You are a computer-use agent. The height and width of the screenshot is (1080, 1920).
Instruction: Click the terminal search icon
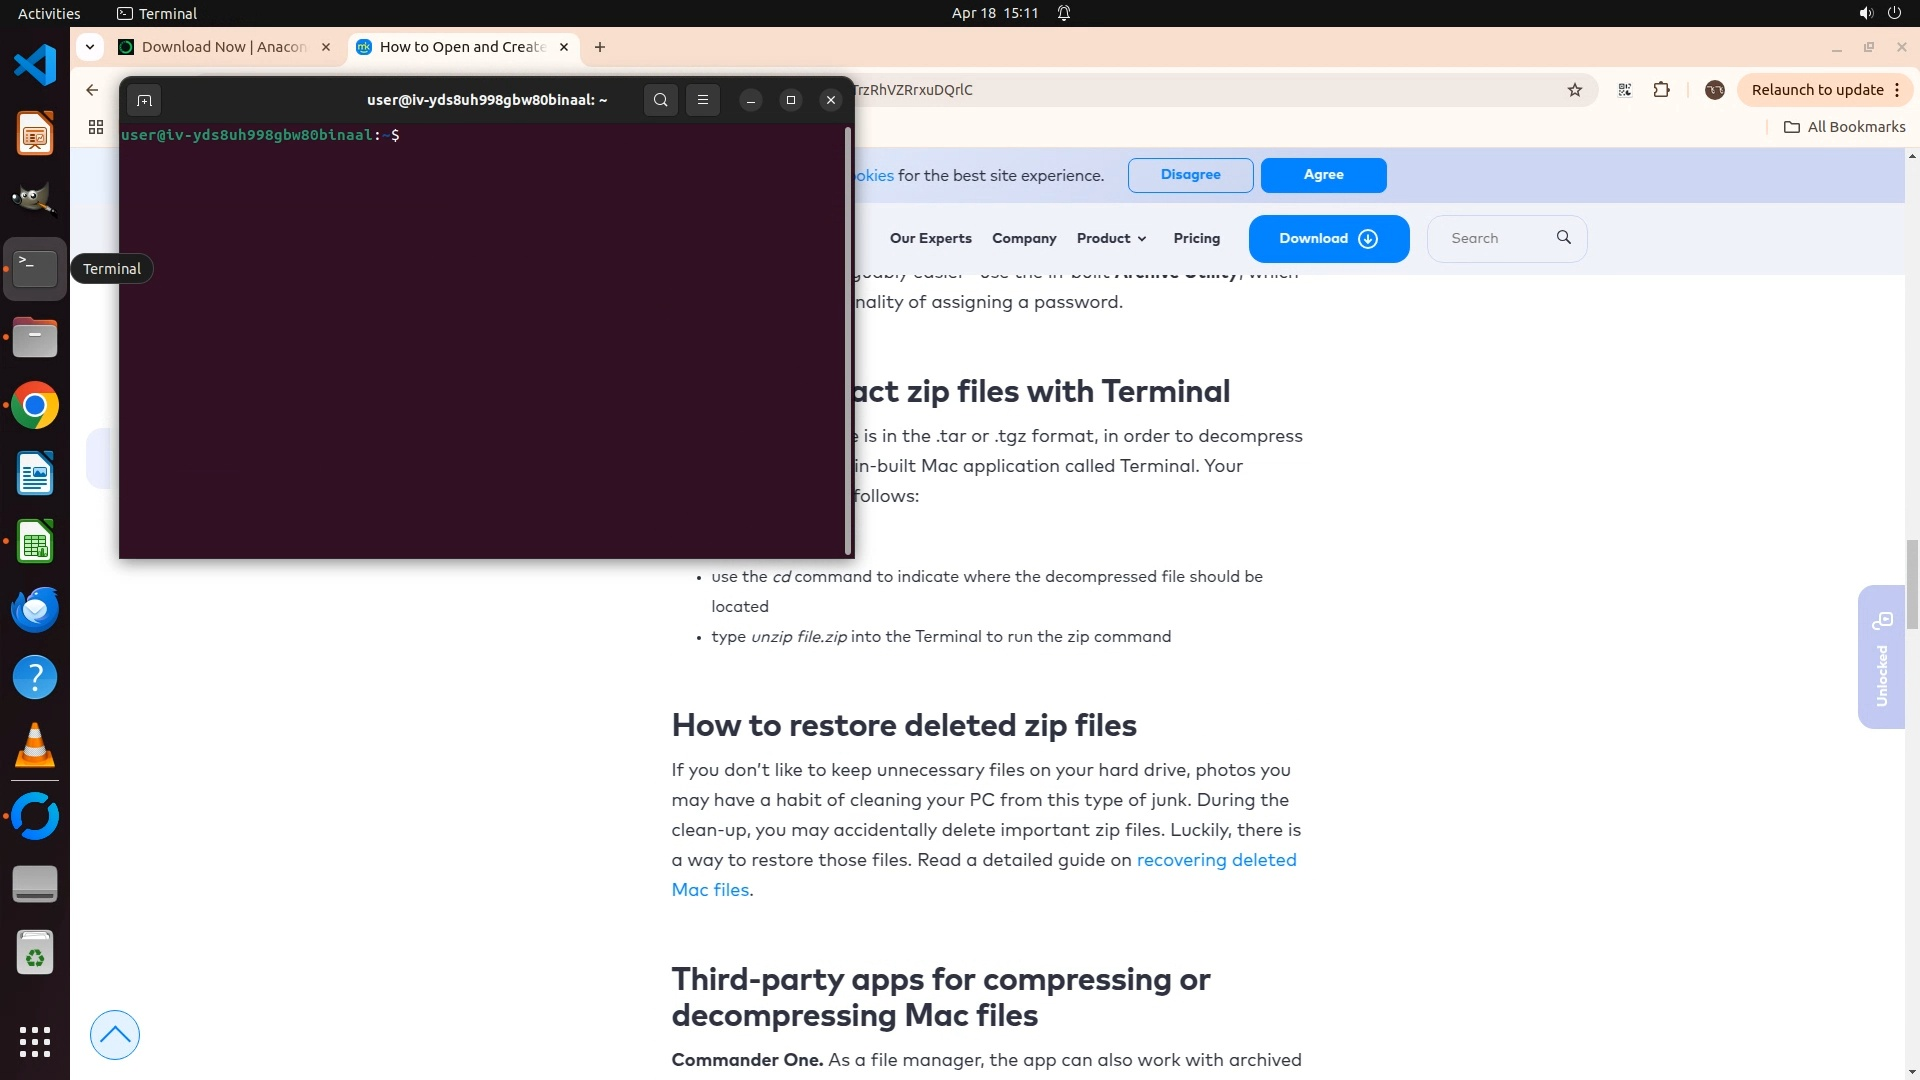click(x=660, y=100)
